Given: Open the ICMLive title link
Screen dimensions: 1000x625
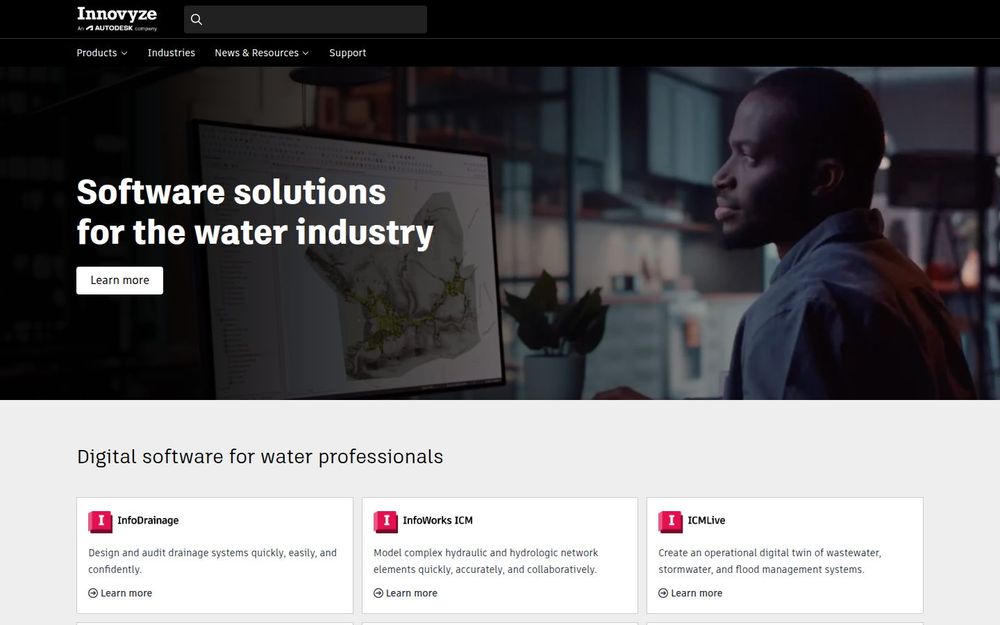Looking at the screenshot, I should [706, 520].
